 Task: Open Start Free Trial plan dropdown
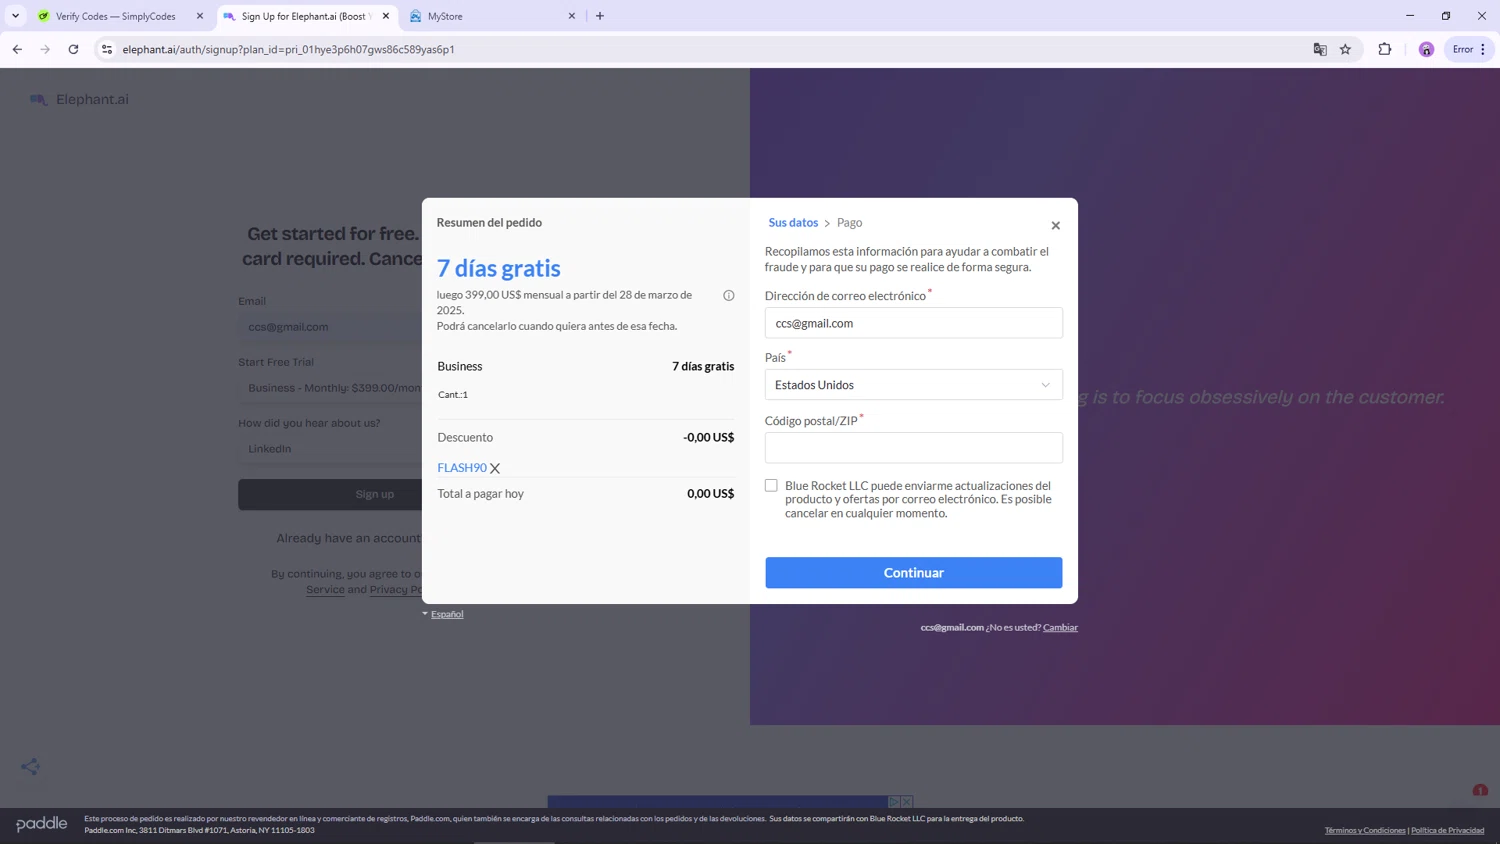pyautogui.click(x=330, y=388)
